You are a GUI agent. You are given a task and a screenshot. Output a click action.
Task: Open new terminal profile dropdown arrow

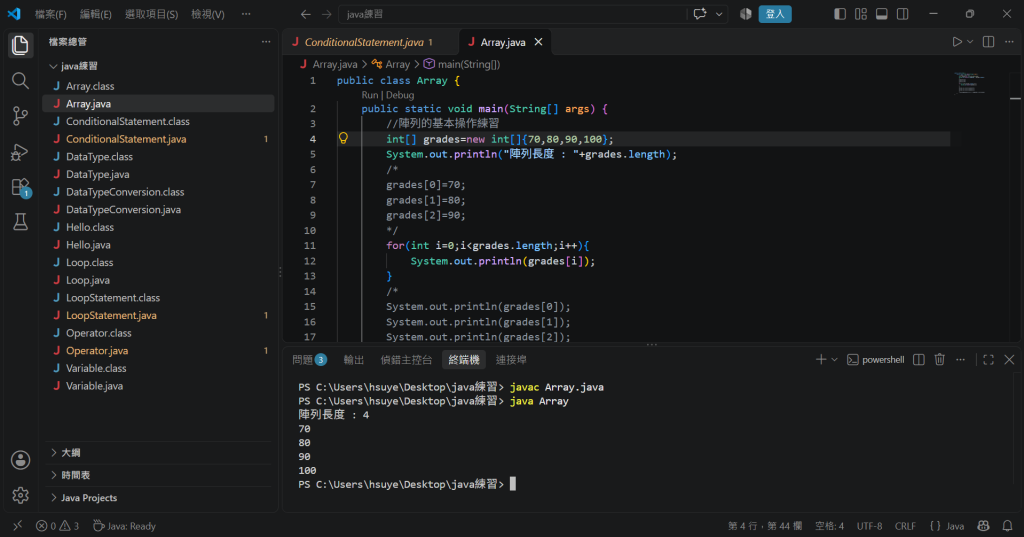pos(834,359)
